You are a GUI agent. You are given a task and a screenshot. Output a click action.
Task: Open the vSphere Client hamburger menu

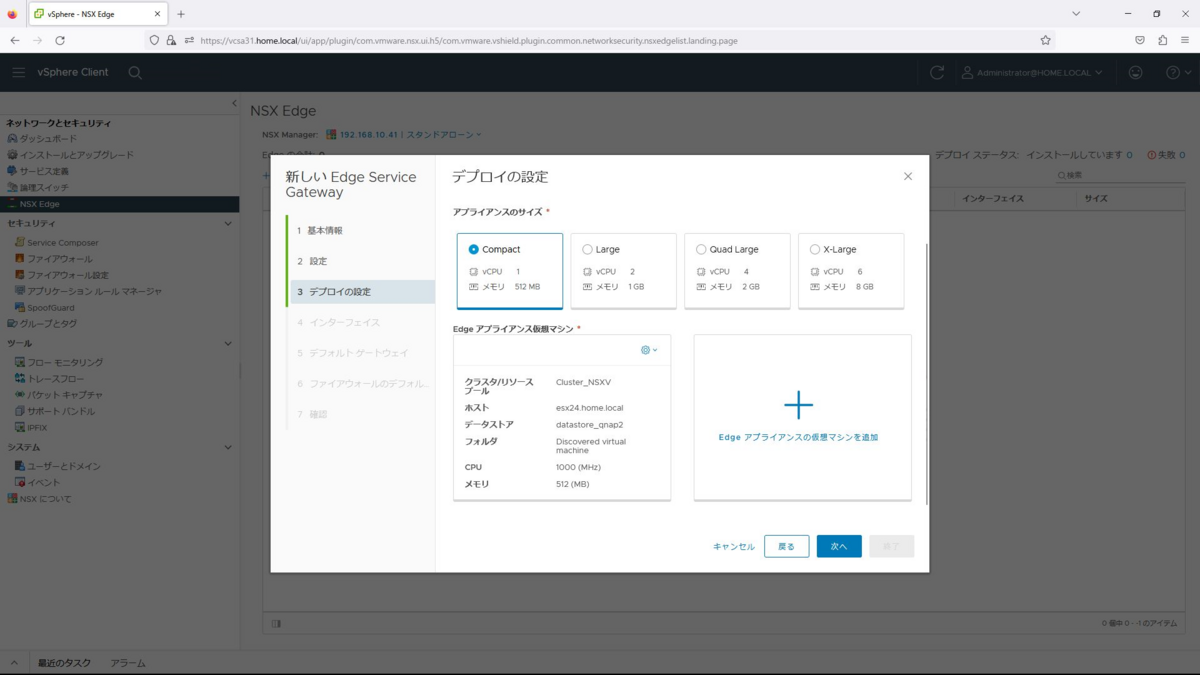(18, 72)
